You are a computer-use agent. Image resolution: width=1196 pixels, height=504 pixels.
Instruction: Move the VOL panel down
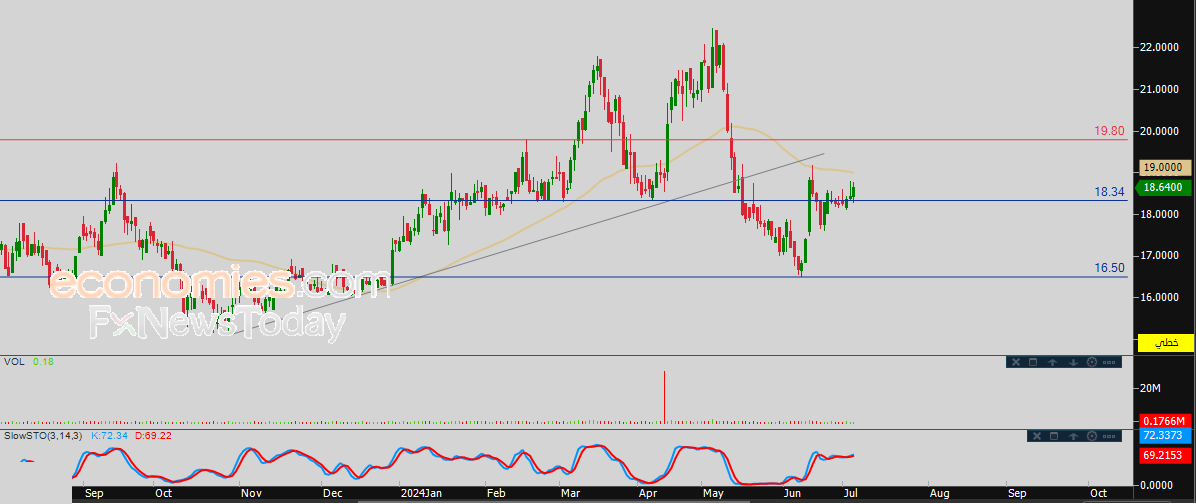[1073, 362]
